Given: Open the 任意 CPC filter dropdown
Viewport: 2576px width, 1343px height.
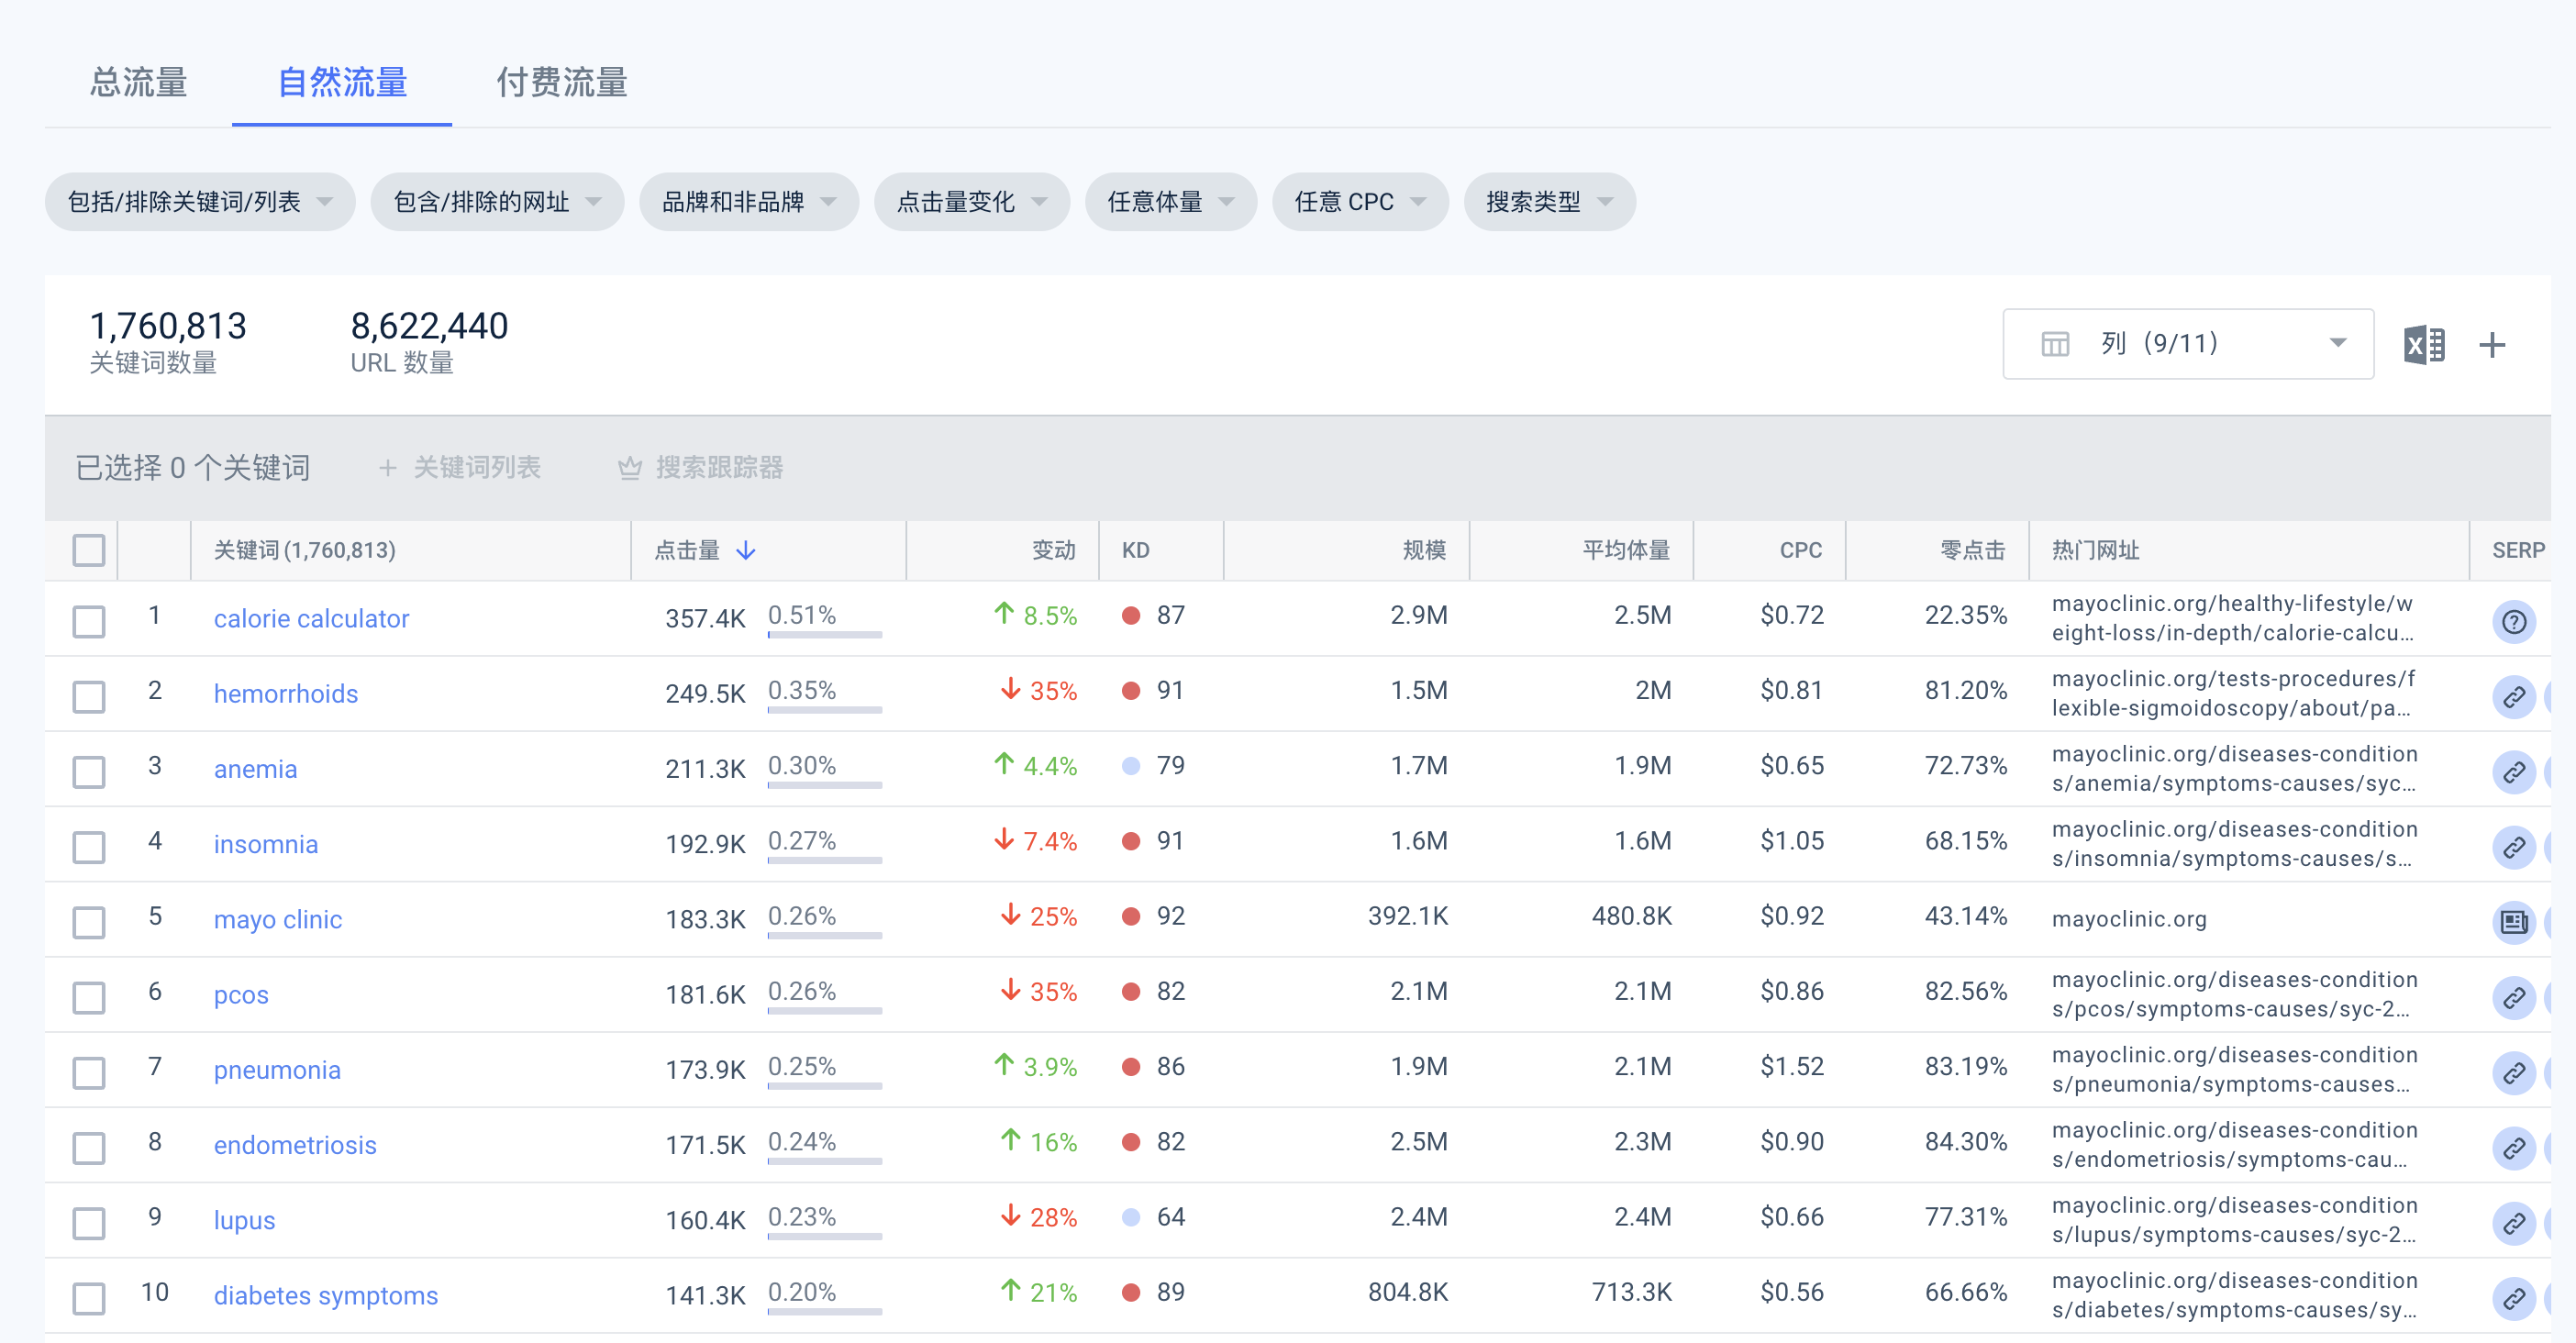Looking at the screenshot, I should (1360, 202).
